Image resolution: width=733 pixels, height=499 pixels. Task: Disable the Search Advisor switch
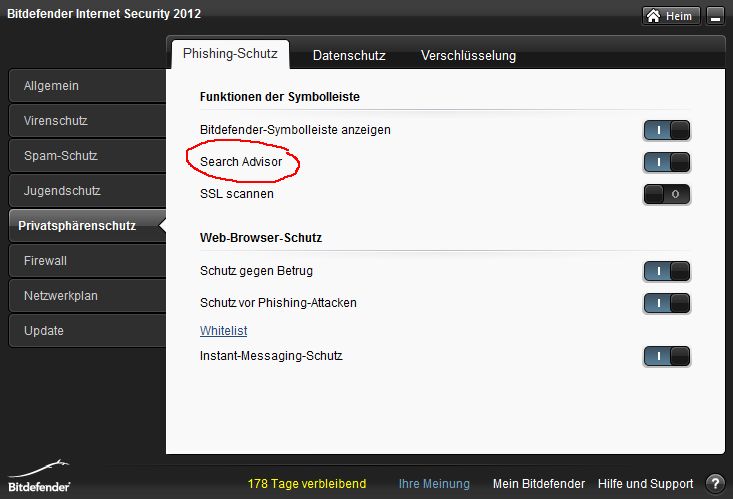(x=667, y=162)
